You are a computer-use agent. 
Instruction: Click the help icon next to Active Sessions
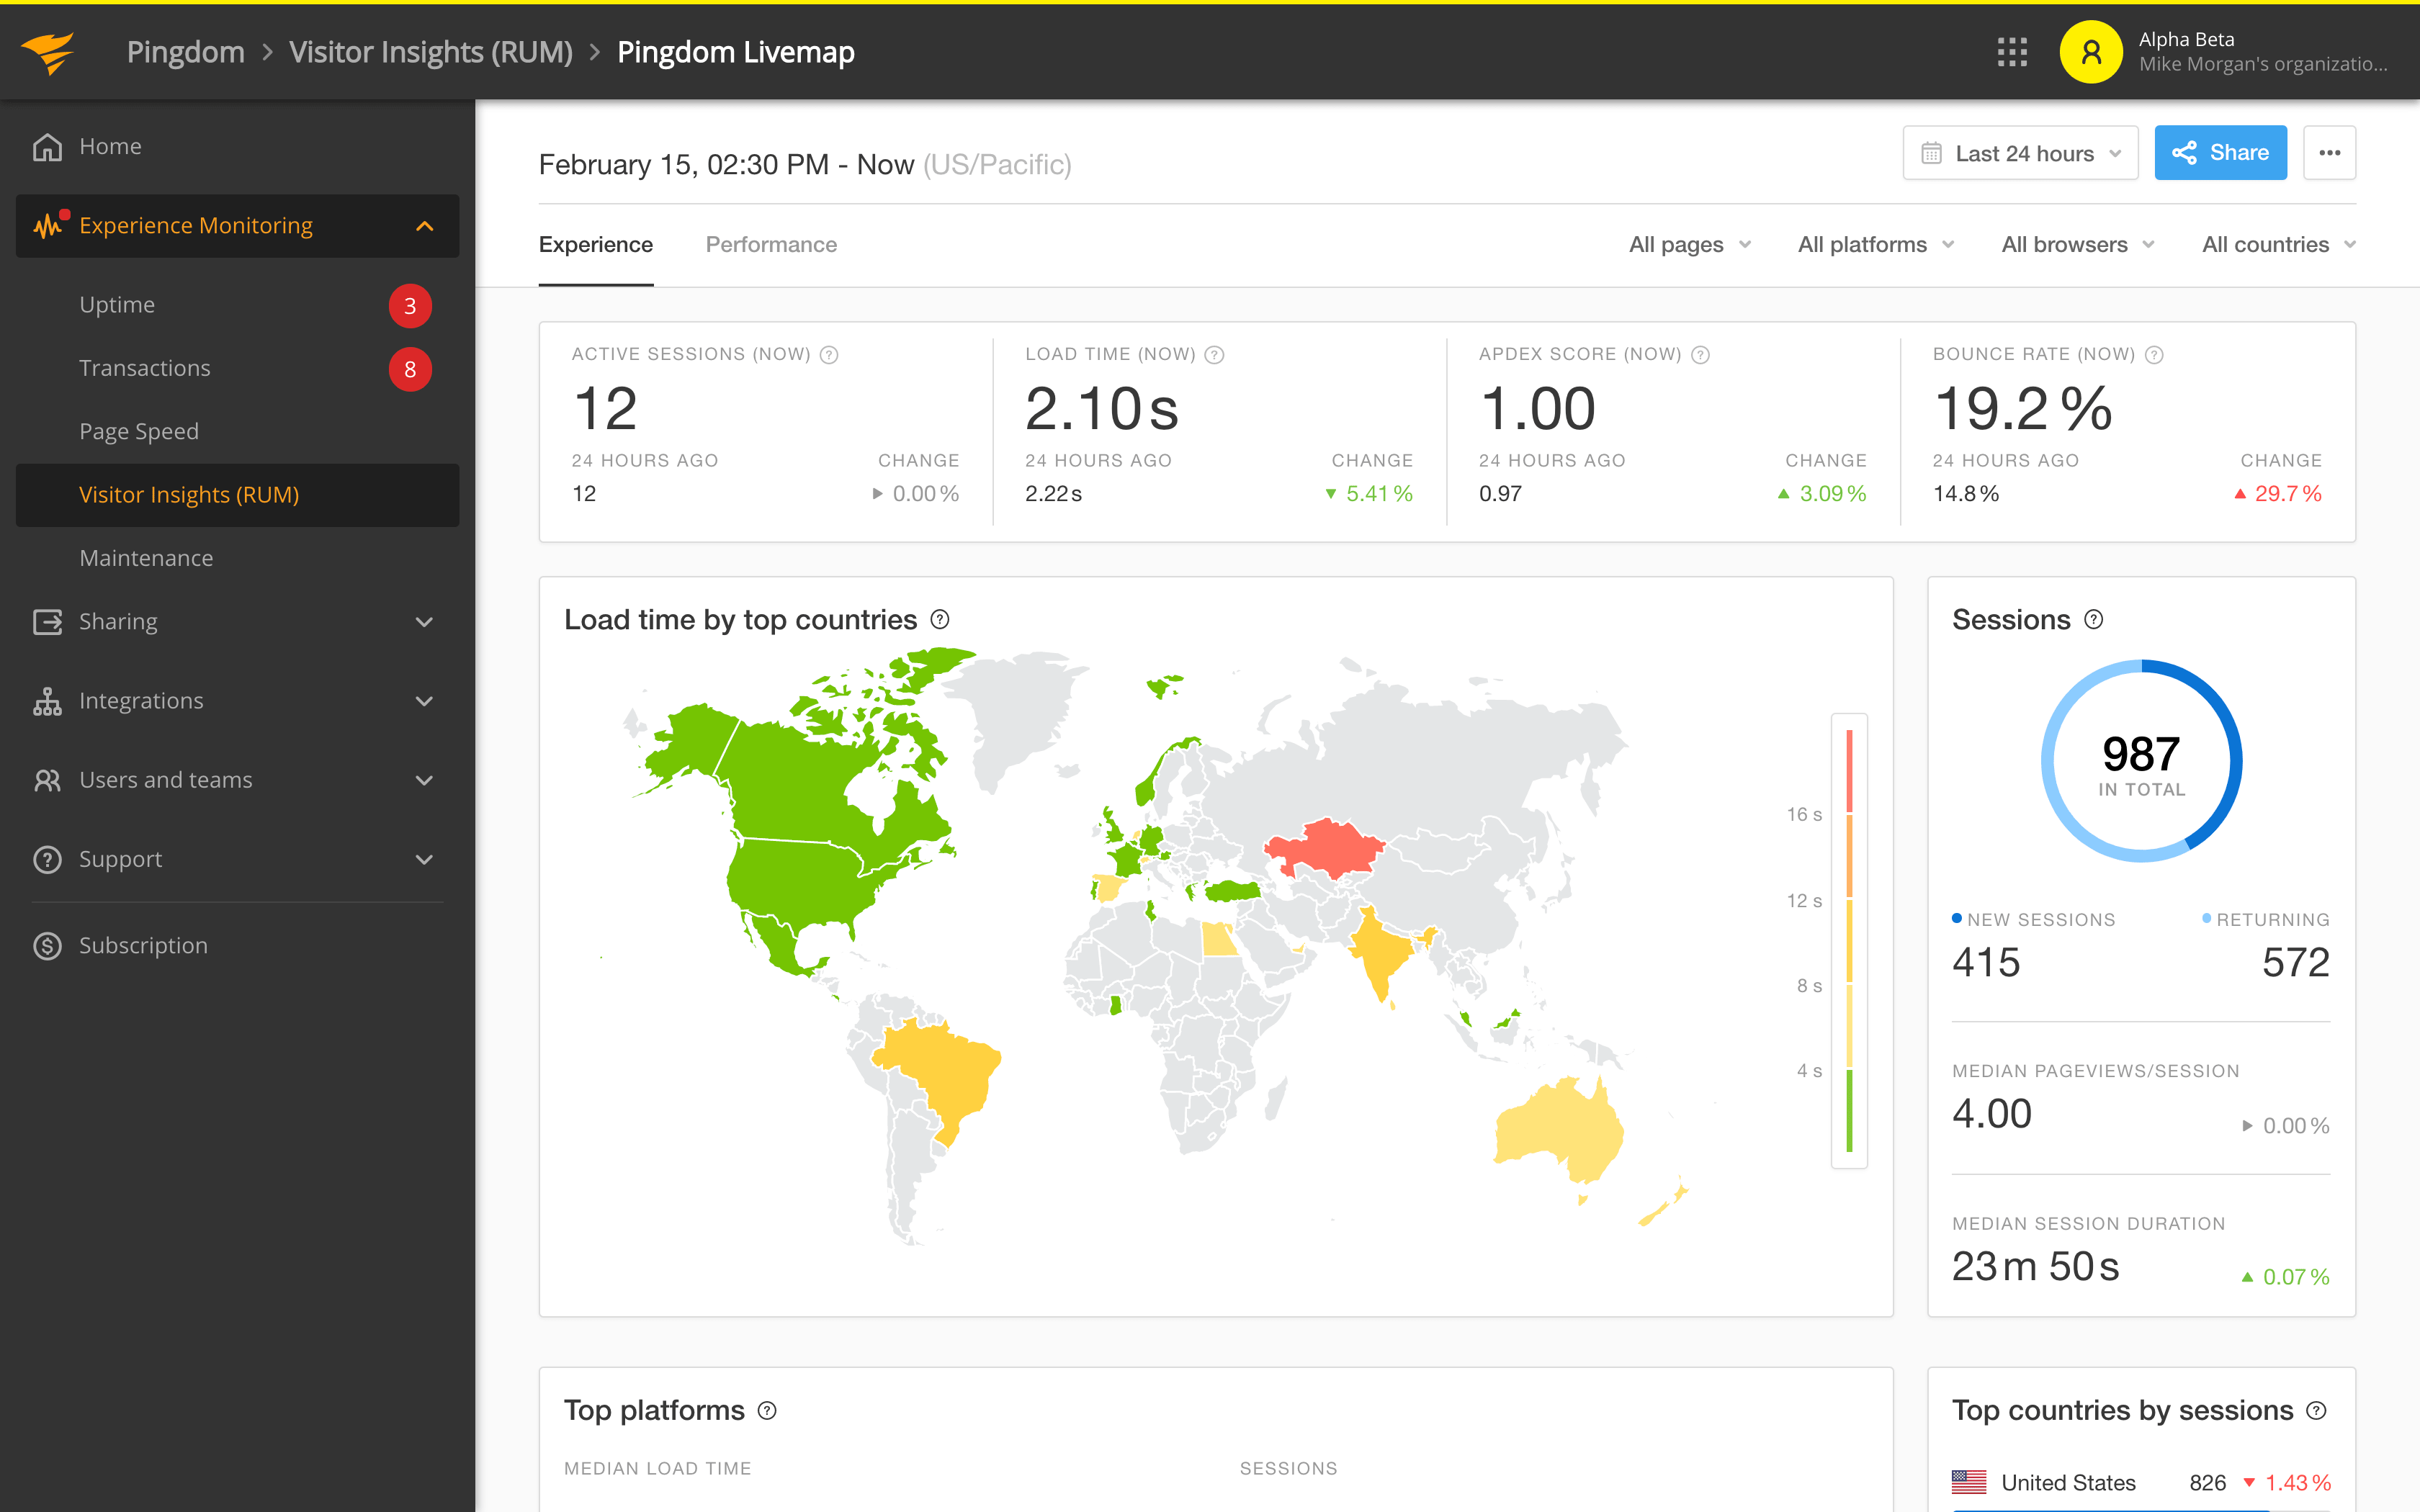[x=829, y=355]
